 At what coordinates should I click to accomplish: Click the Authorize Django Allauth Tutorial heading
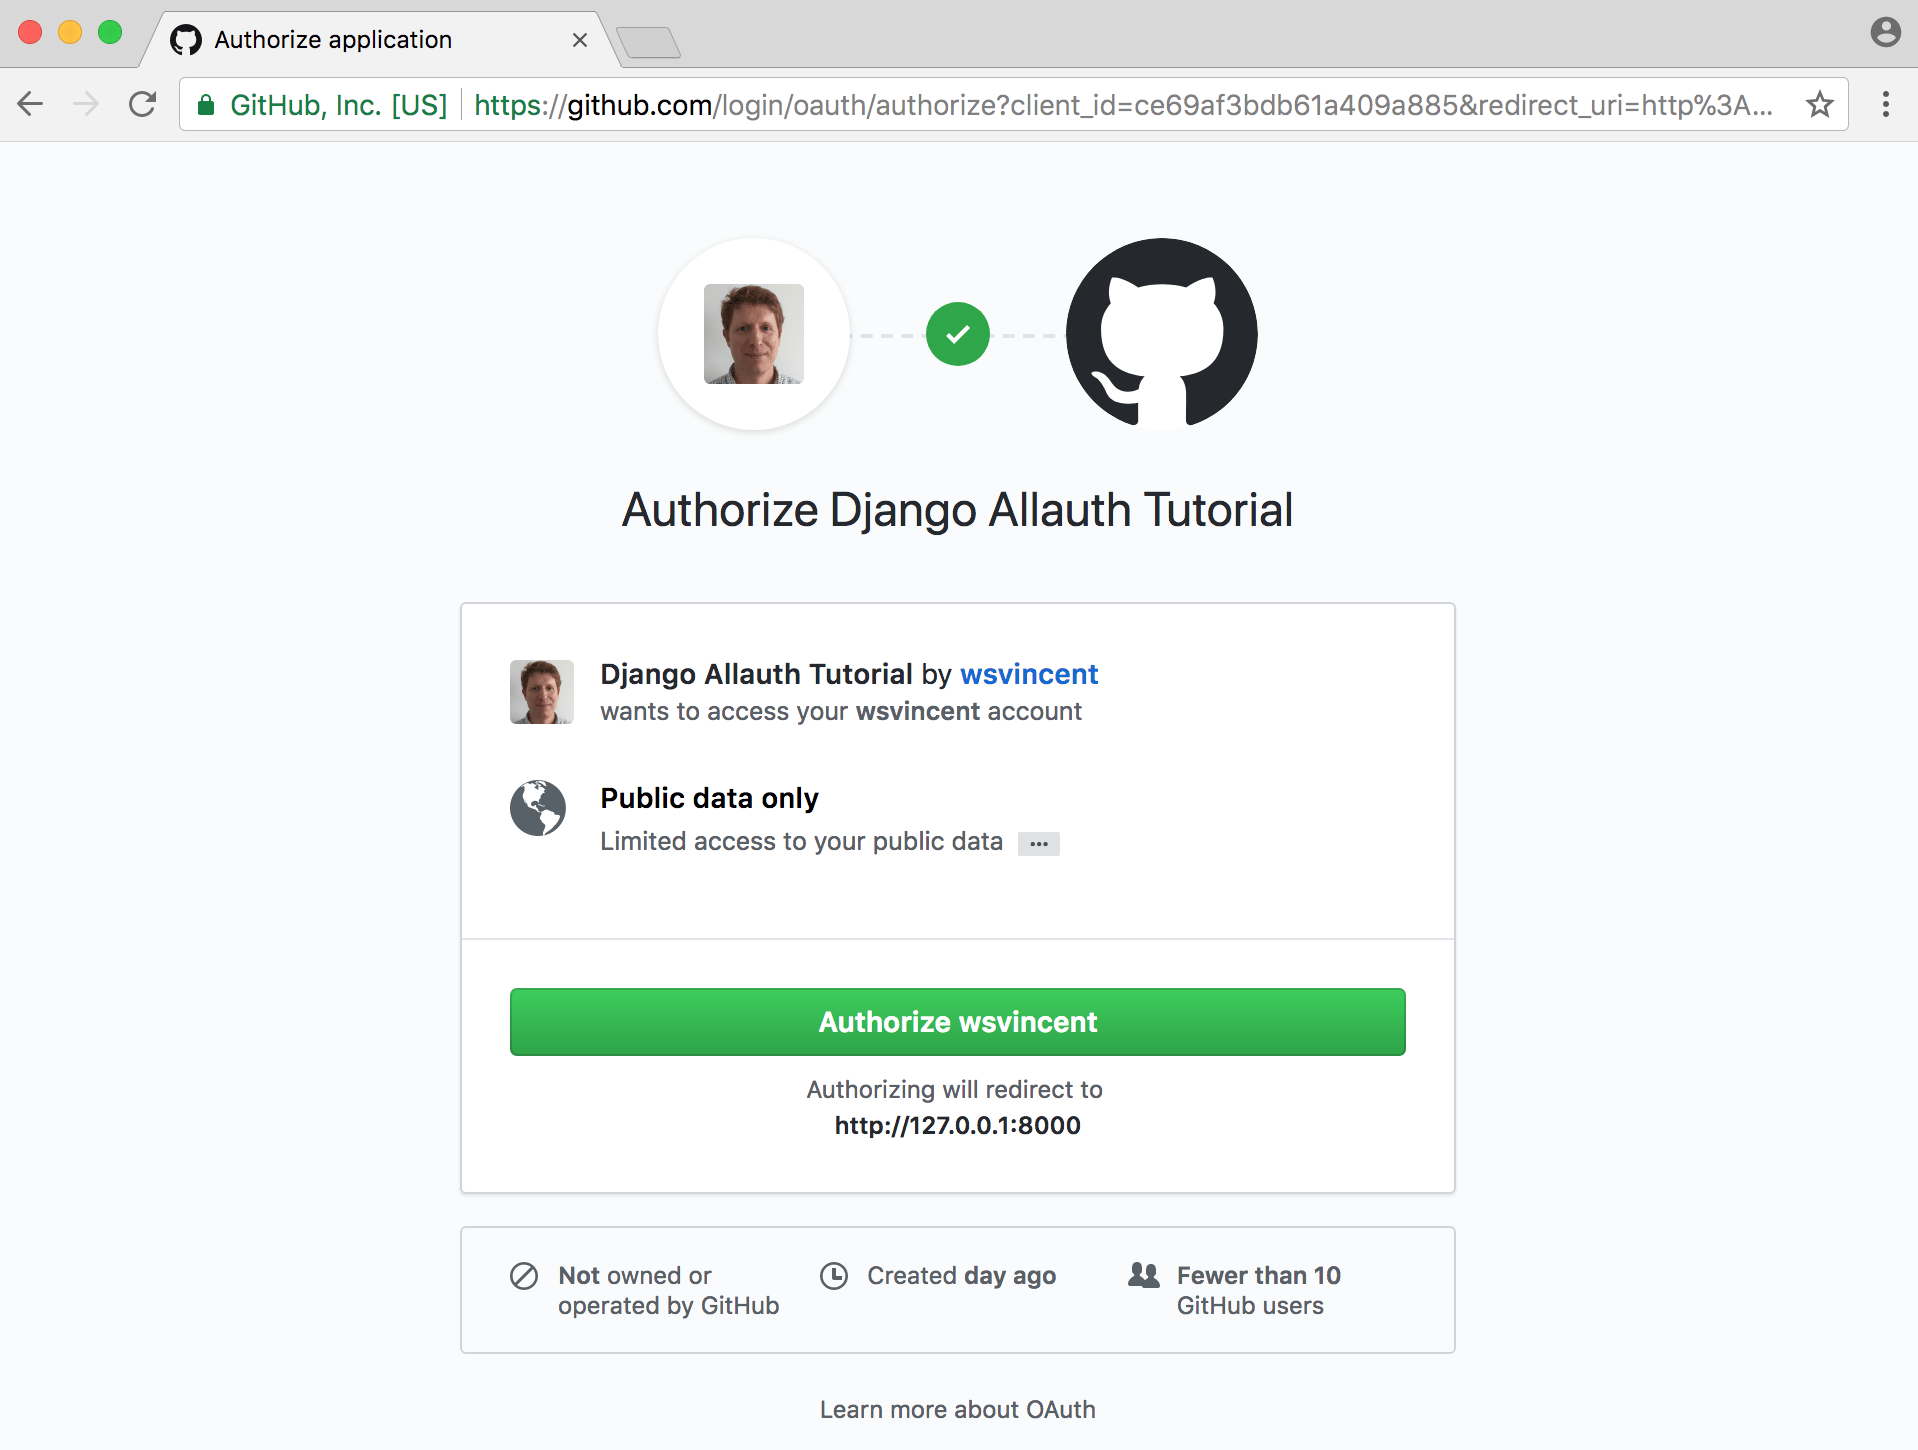[958, 510]
